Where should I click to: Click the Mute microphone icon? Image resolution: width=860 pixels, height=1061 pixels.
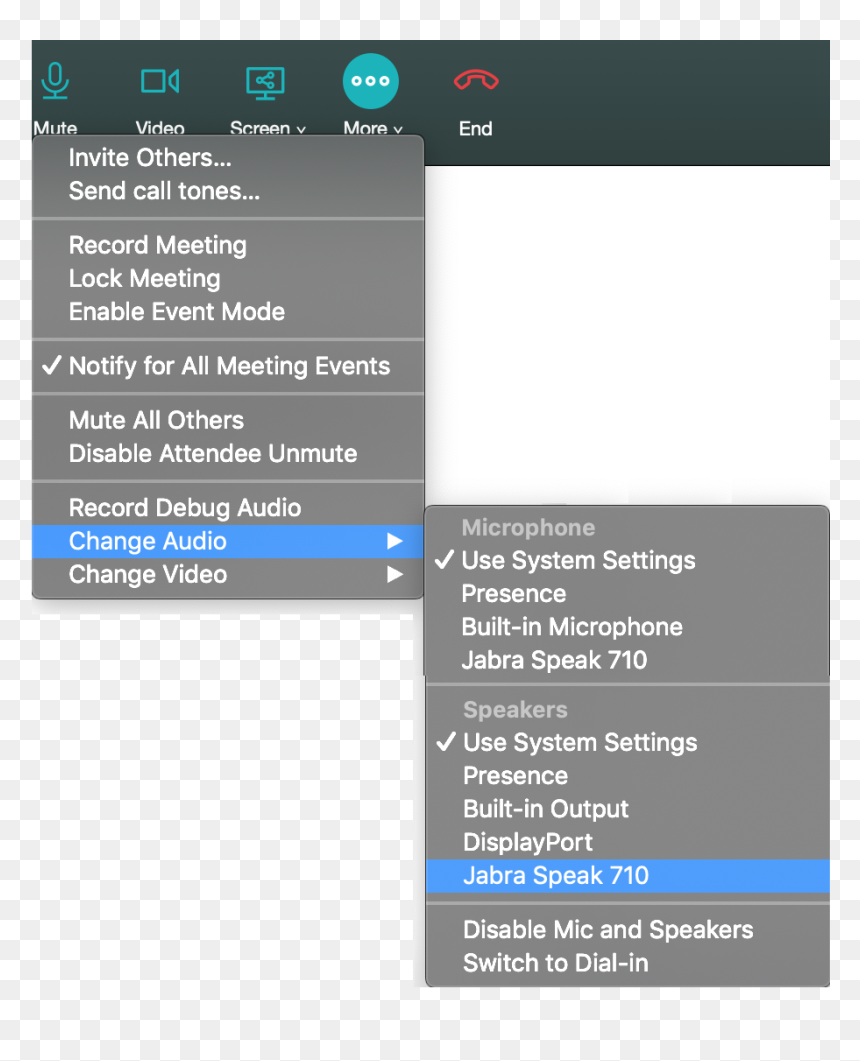[x=55, y=81]
